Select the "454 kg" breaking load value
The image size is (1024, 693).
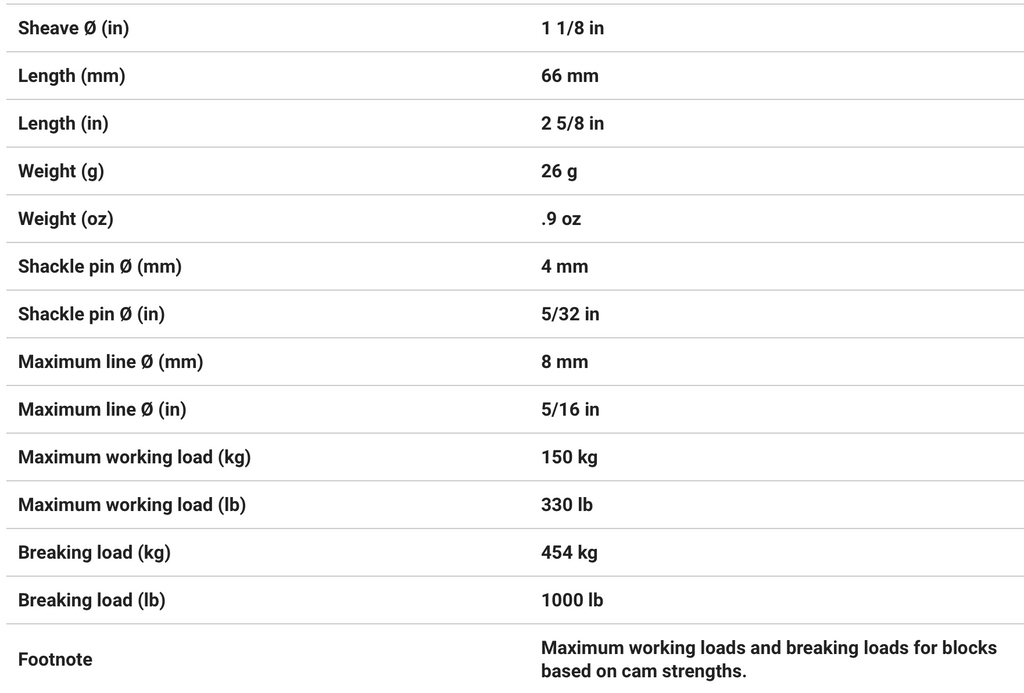coord(569,552)
